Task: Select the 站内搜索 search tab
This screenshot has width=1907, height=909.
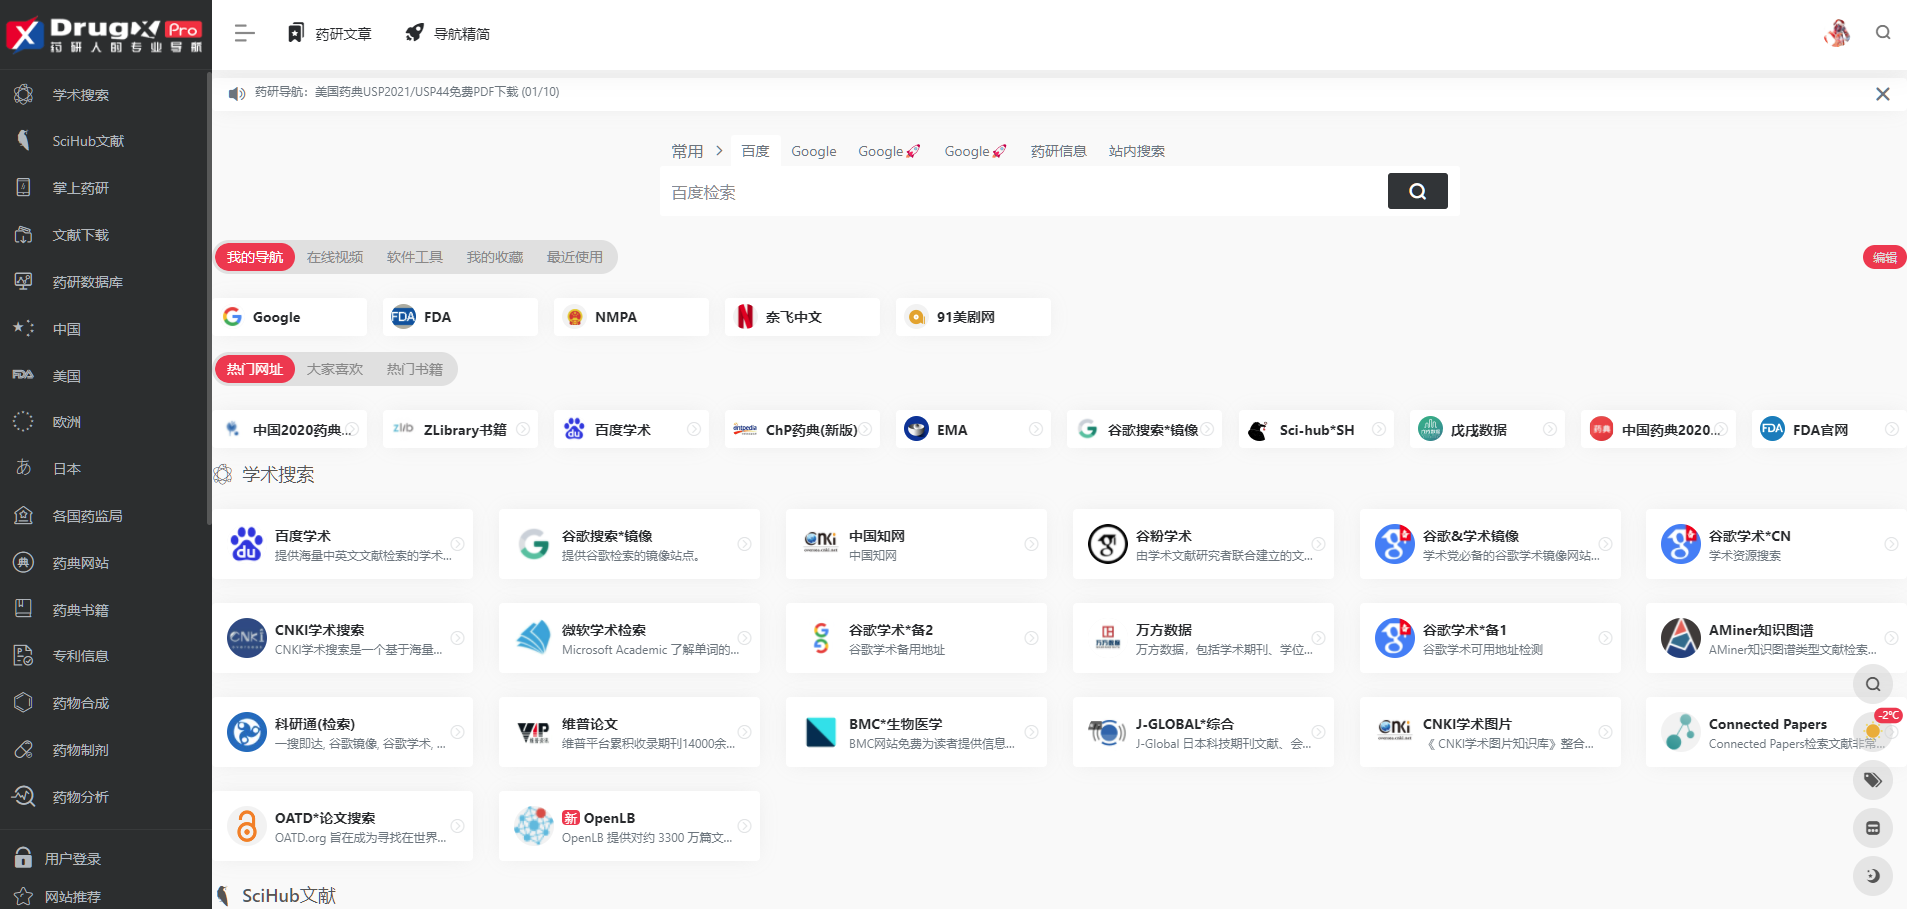Action: pyautogui.click(x=1137, y=151)
